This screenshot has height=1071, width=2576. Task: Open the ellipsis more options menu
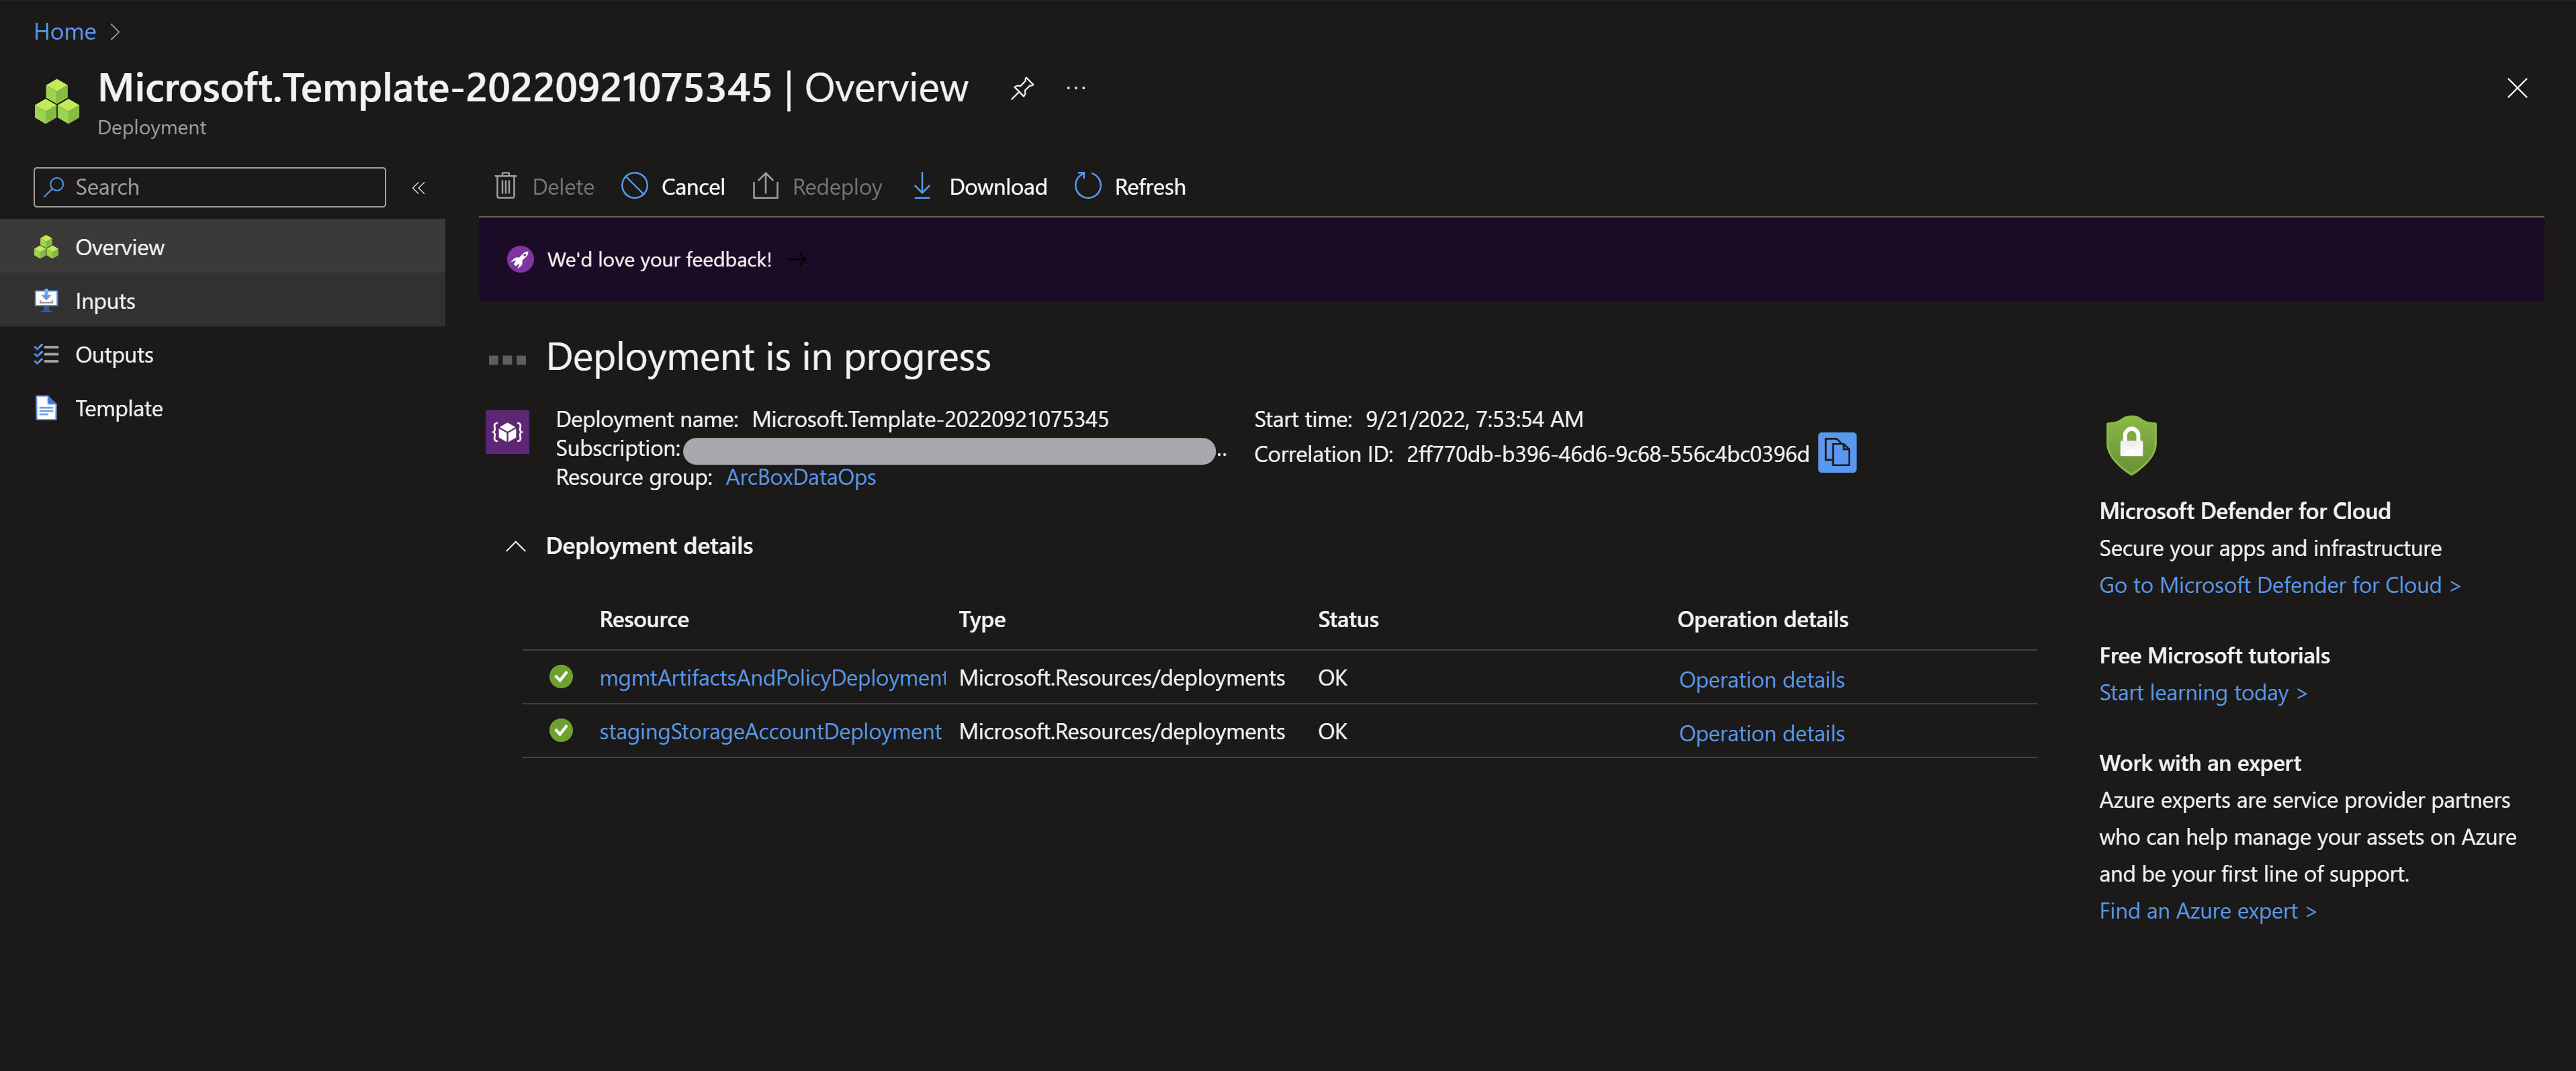pos(1076,88)
